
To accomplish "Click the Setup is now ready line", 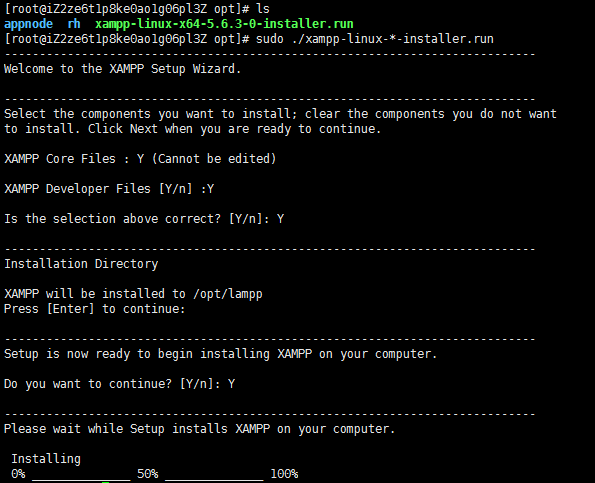I will tap(220, 354).
